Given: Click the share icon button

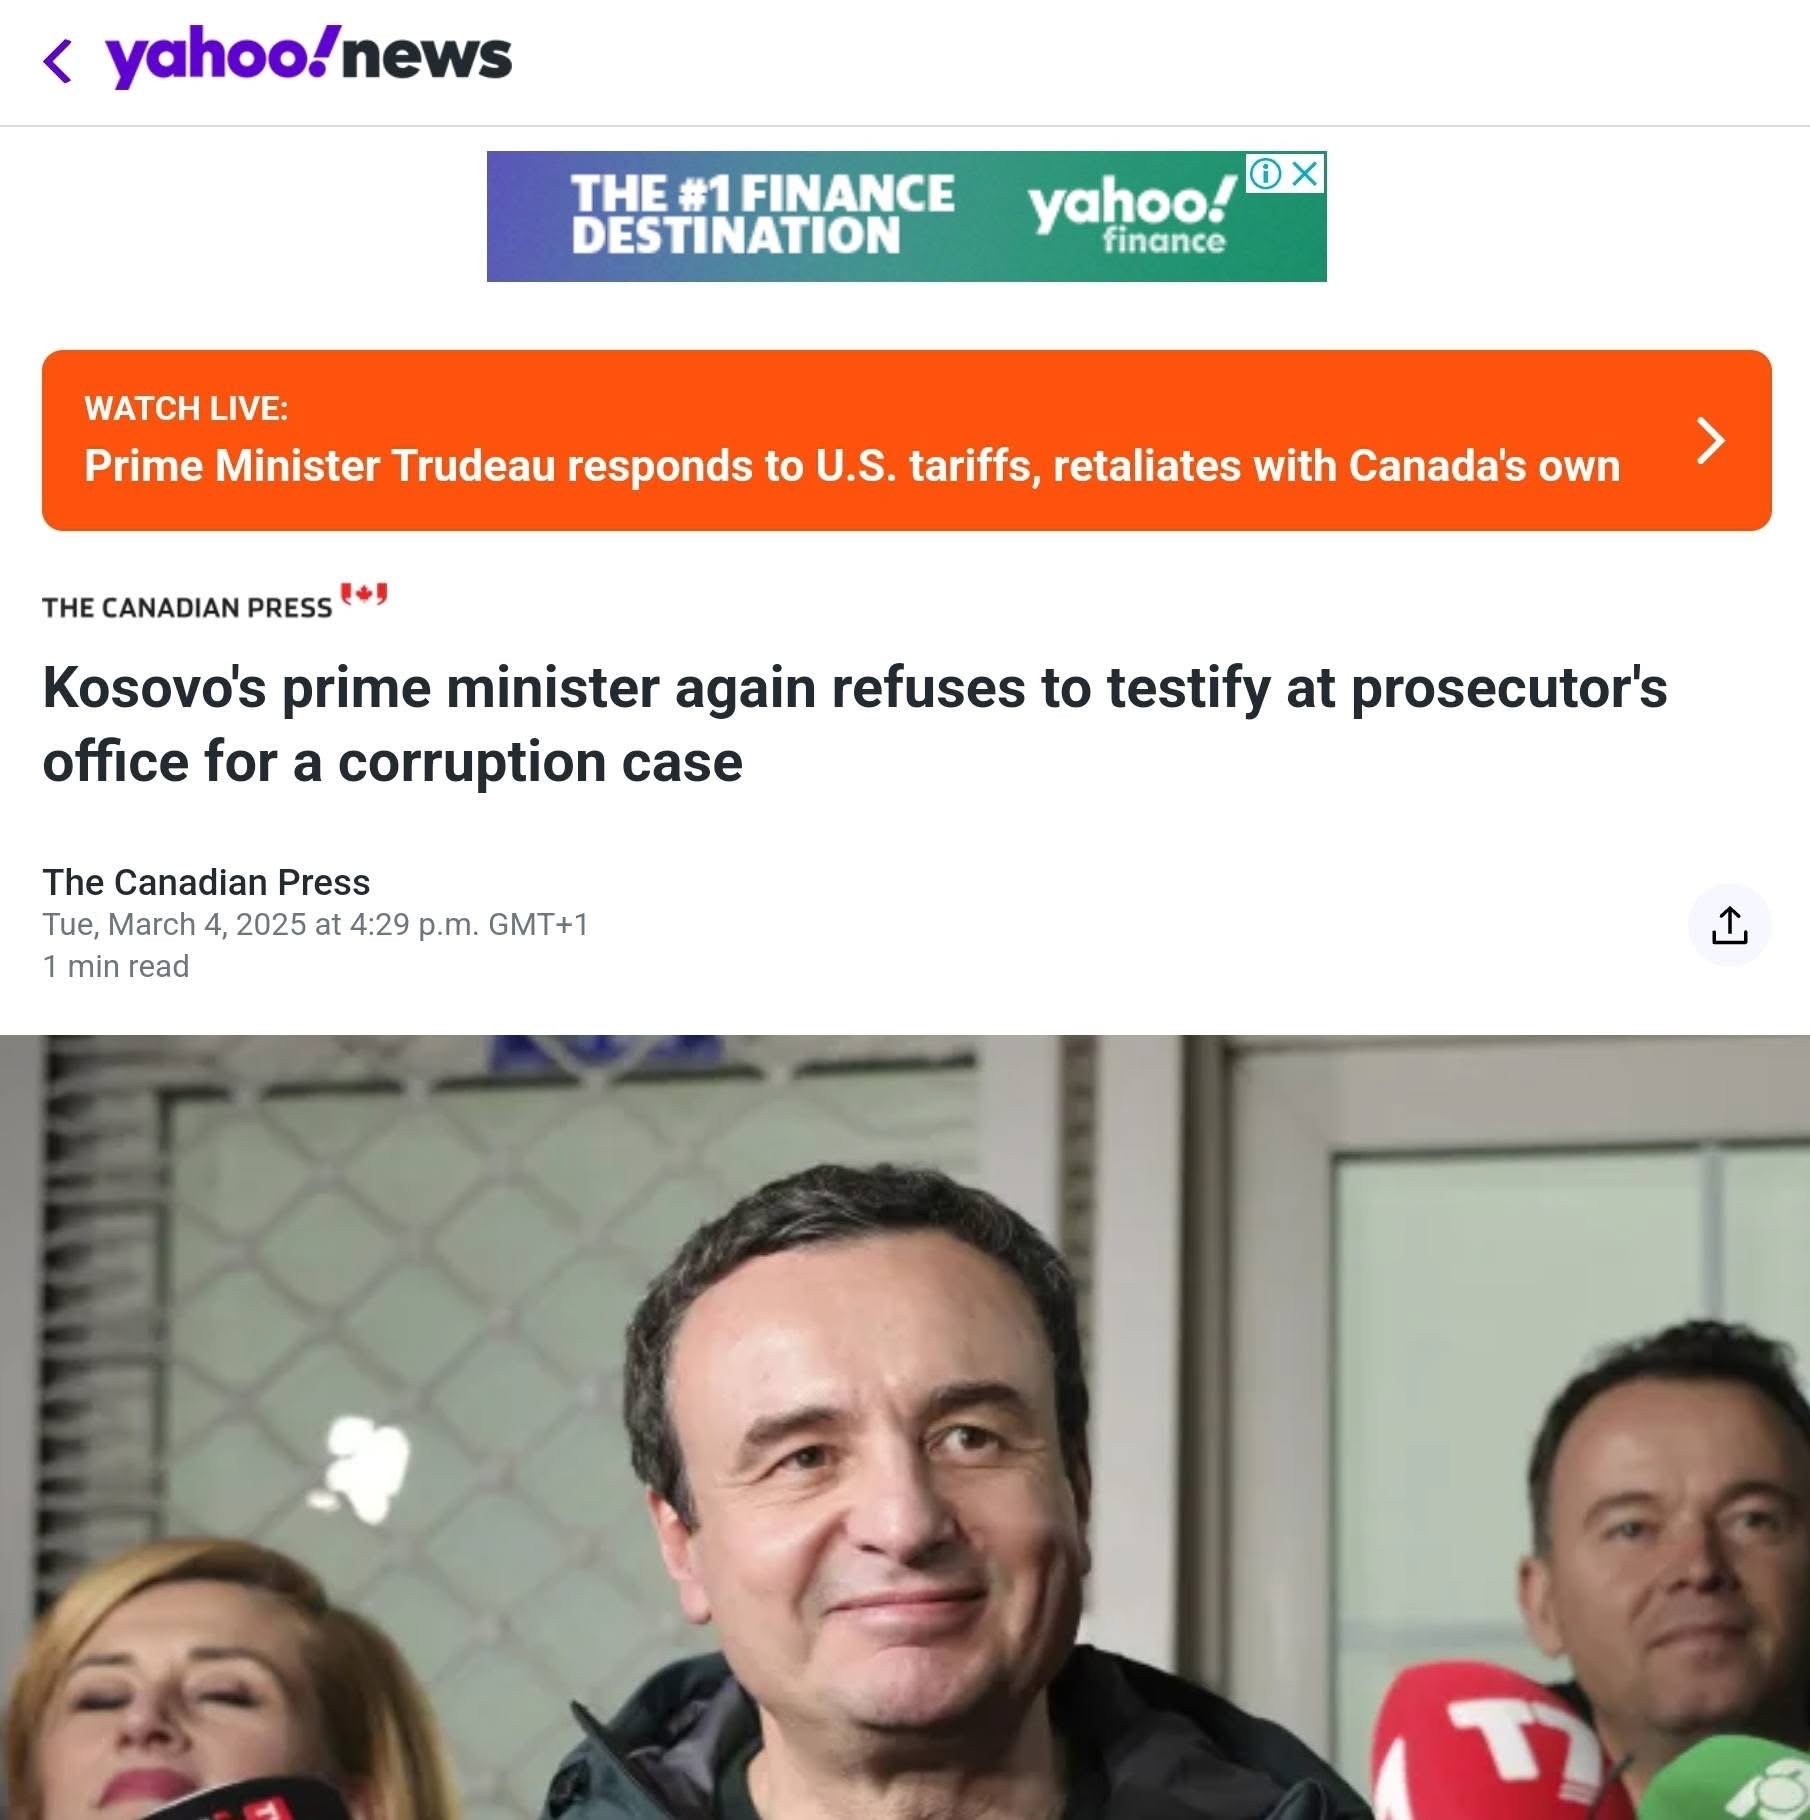Looking at the screenshot, I should click(1729, 925).
